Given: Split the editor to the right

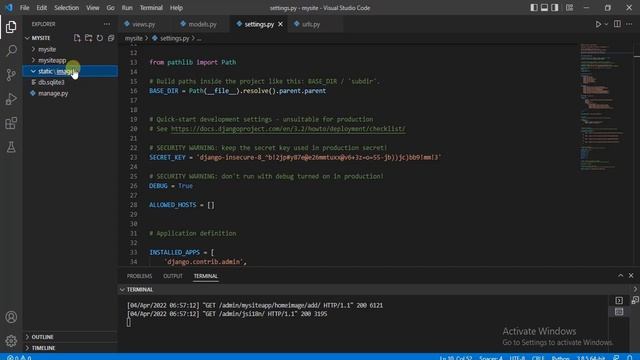Looking at the screenshot, I should point(617,24).
